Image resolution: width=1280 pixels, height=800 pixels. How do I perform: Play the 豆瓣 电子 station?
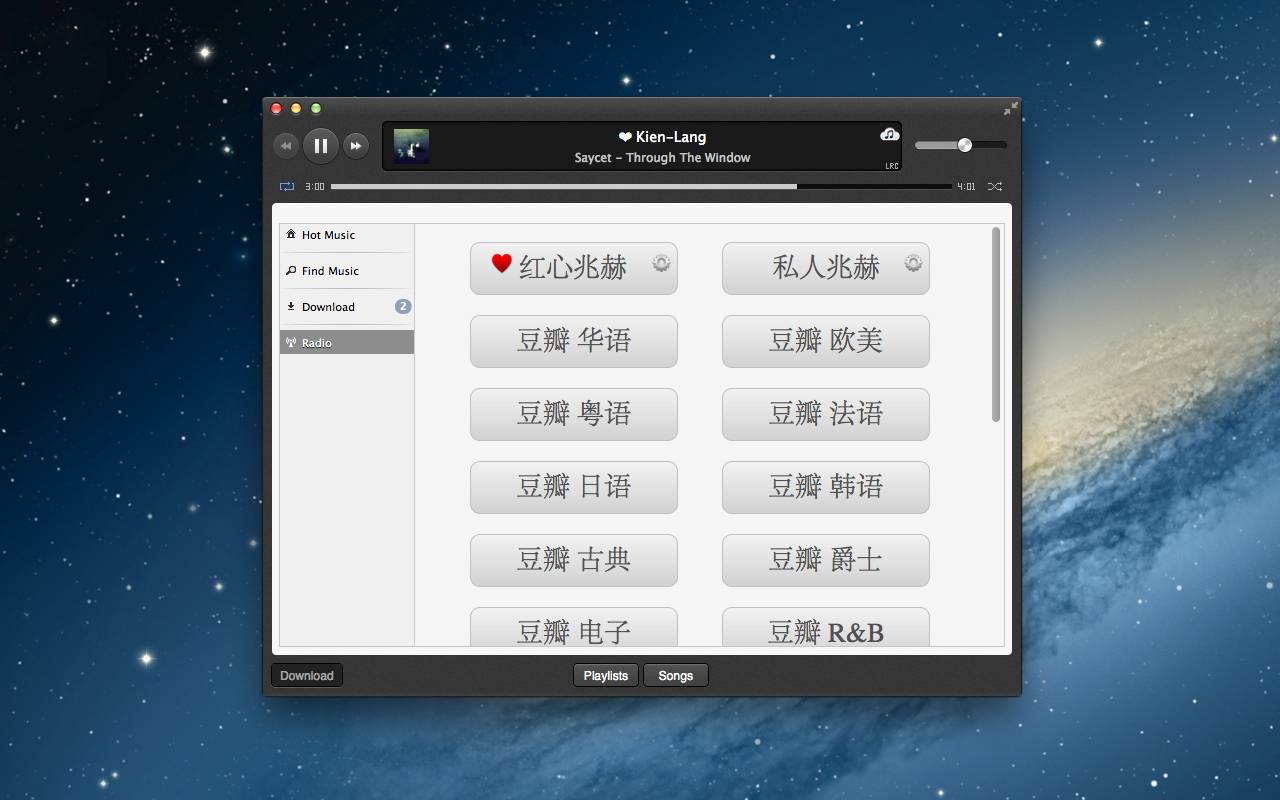click(574, 627)
